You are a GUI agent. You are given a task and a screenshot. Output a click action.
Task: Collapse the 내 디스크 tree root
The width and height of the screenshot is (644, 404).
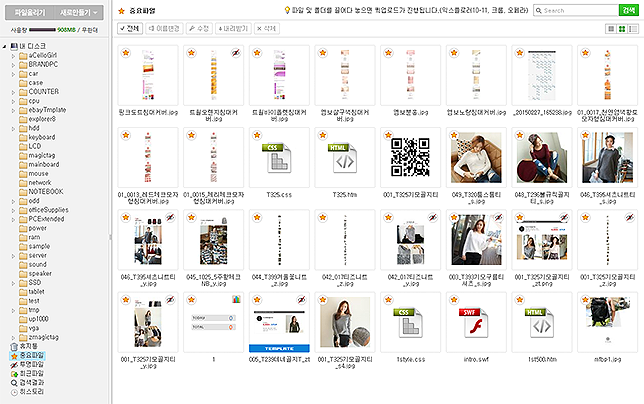[x=5, y=46]
